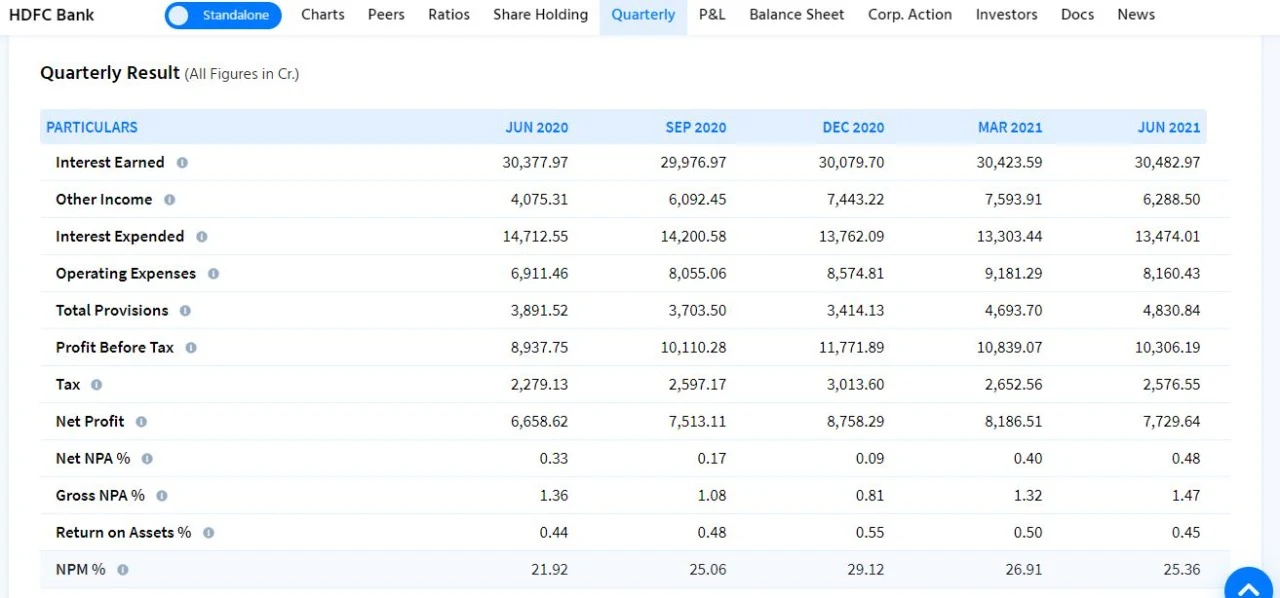
Task: Switch to the Peers tab
Action: coord(386,15)
